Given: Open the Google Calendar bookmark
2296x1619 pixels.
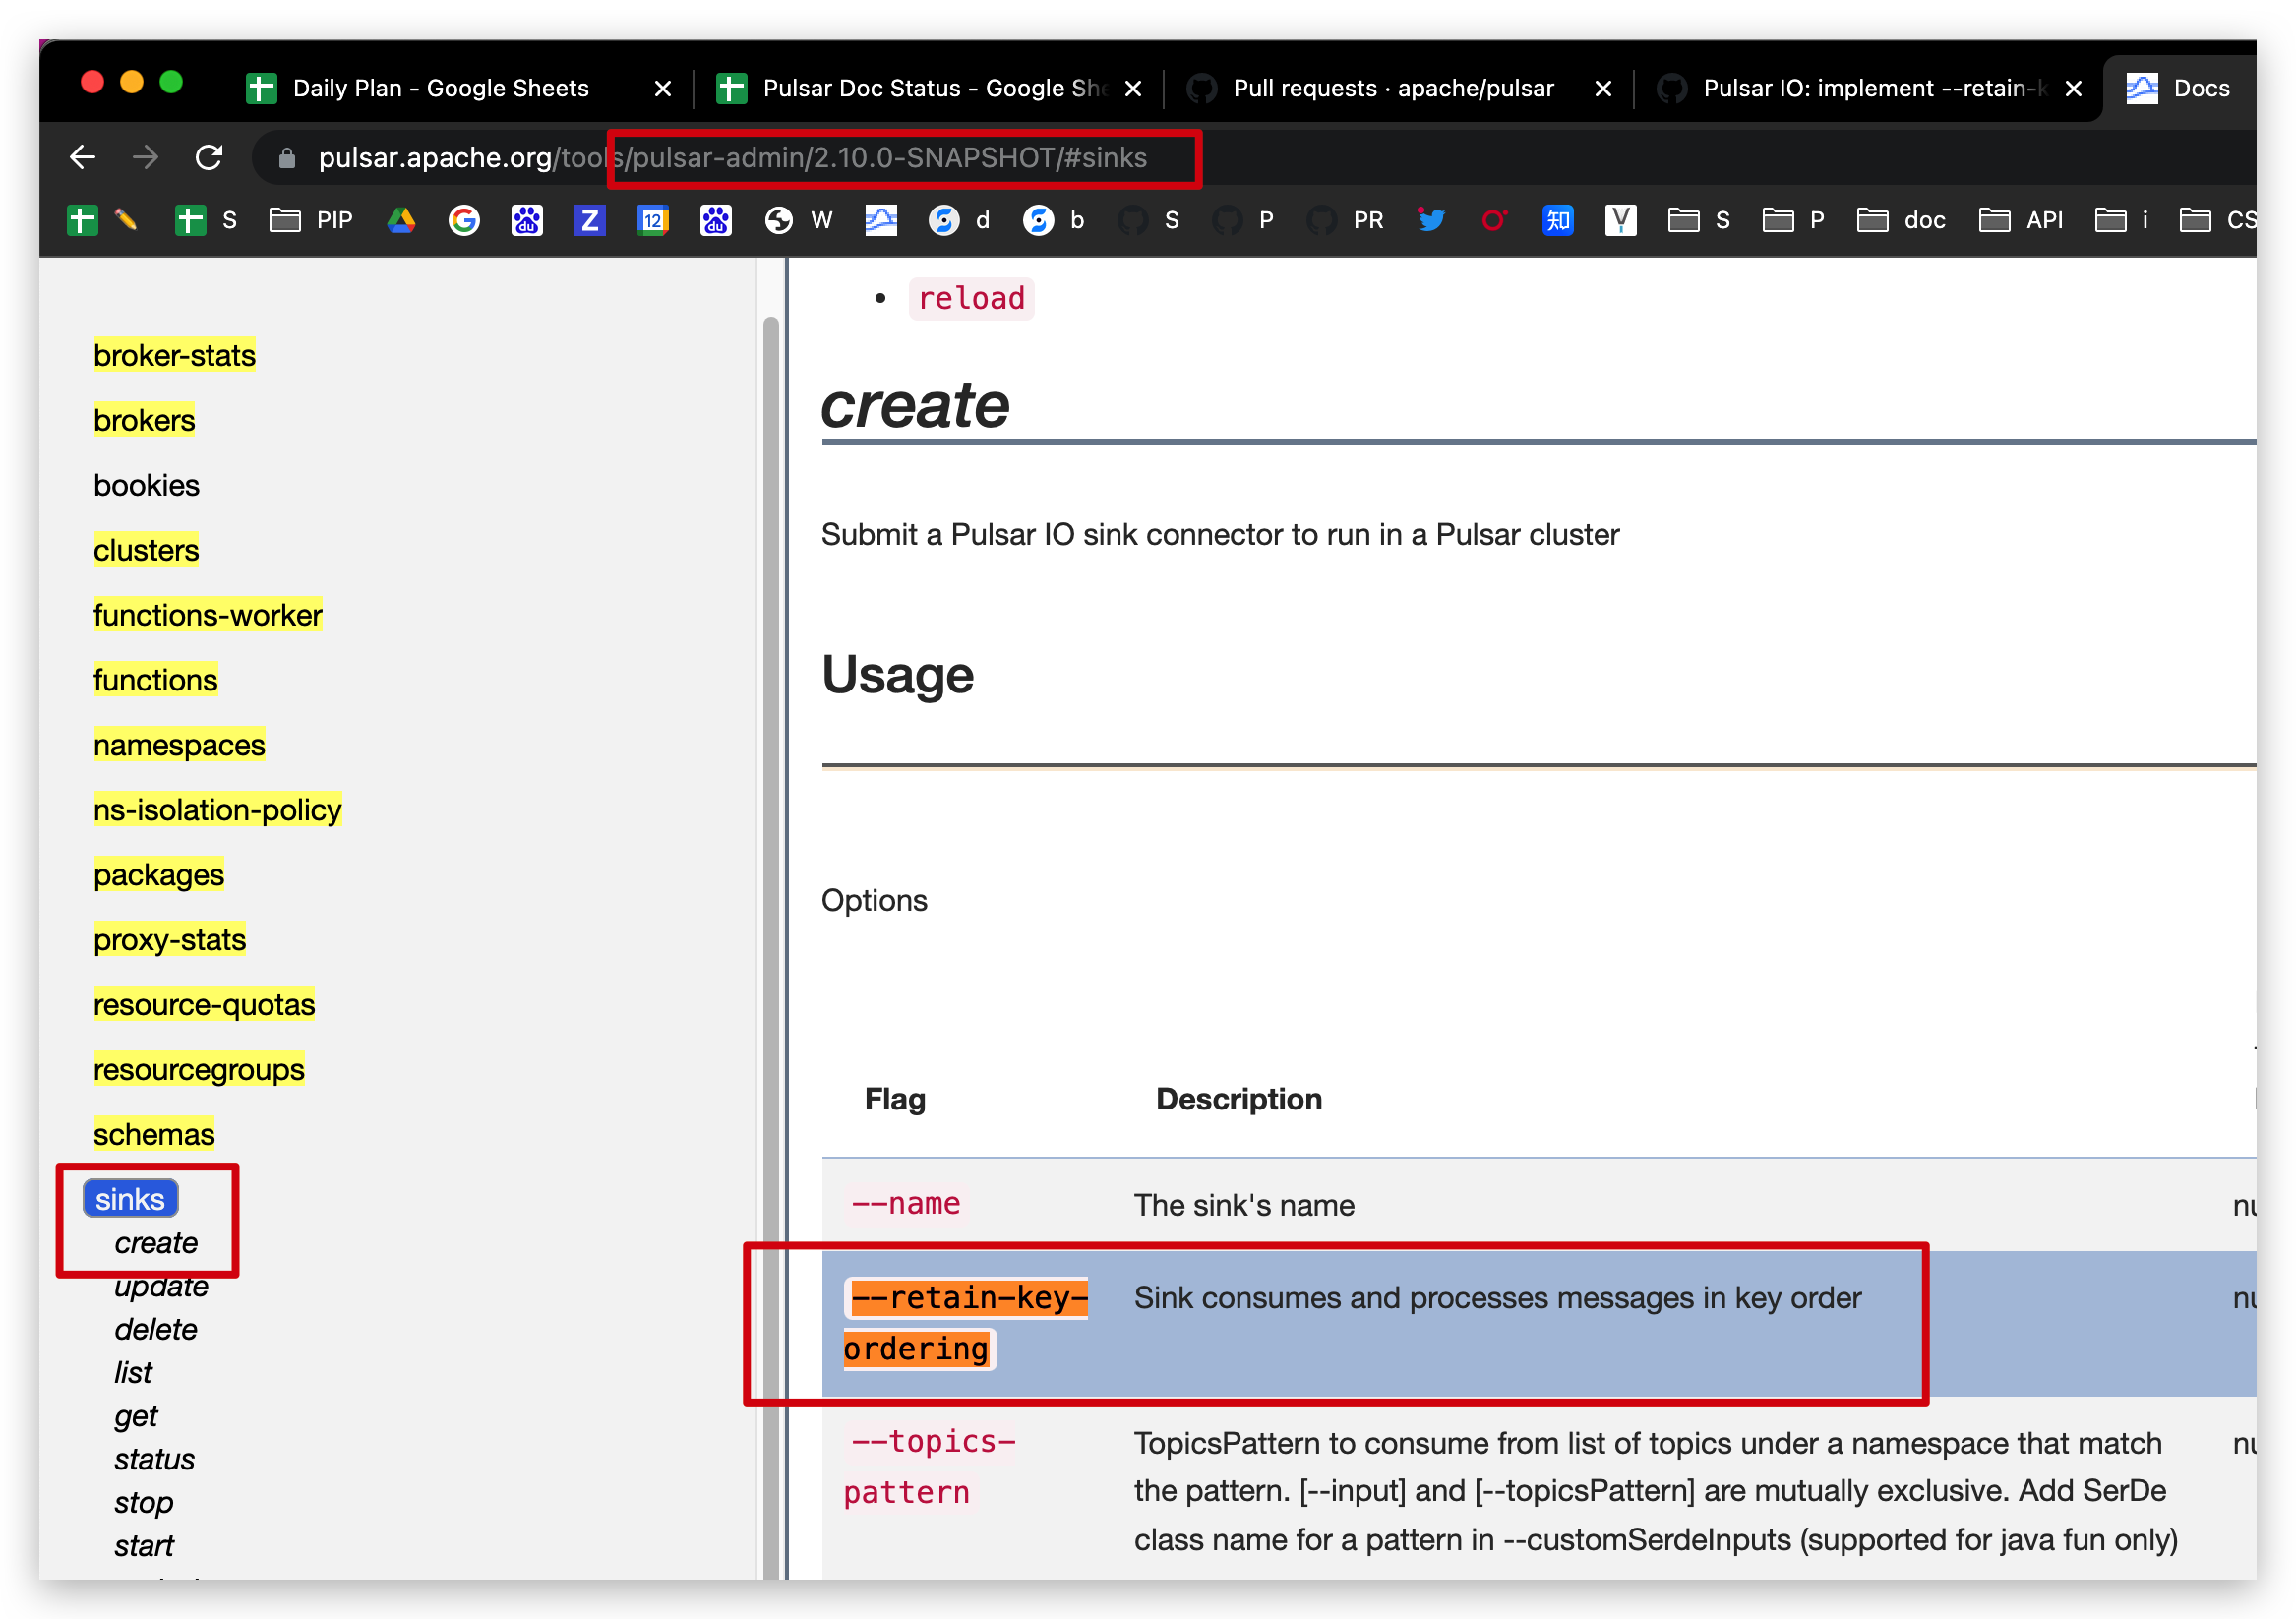Looking at the screenshot, I should (x=653, y=220).
